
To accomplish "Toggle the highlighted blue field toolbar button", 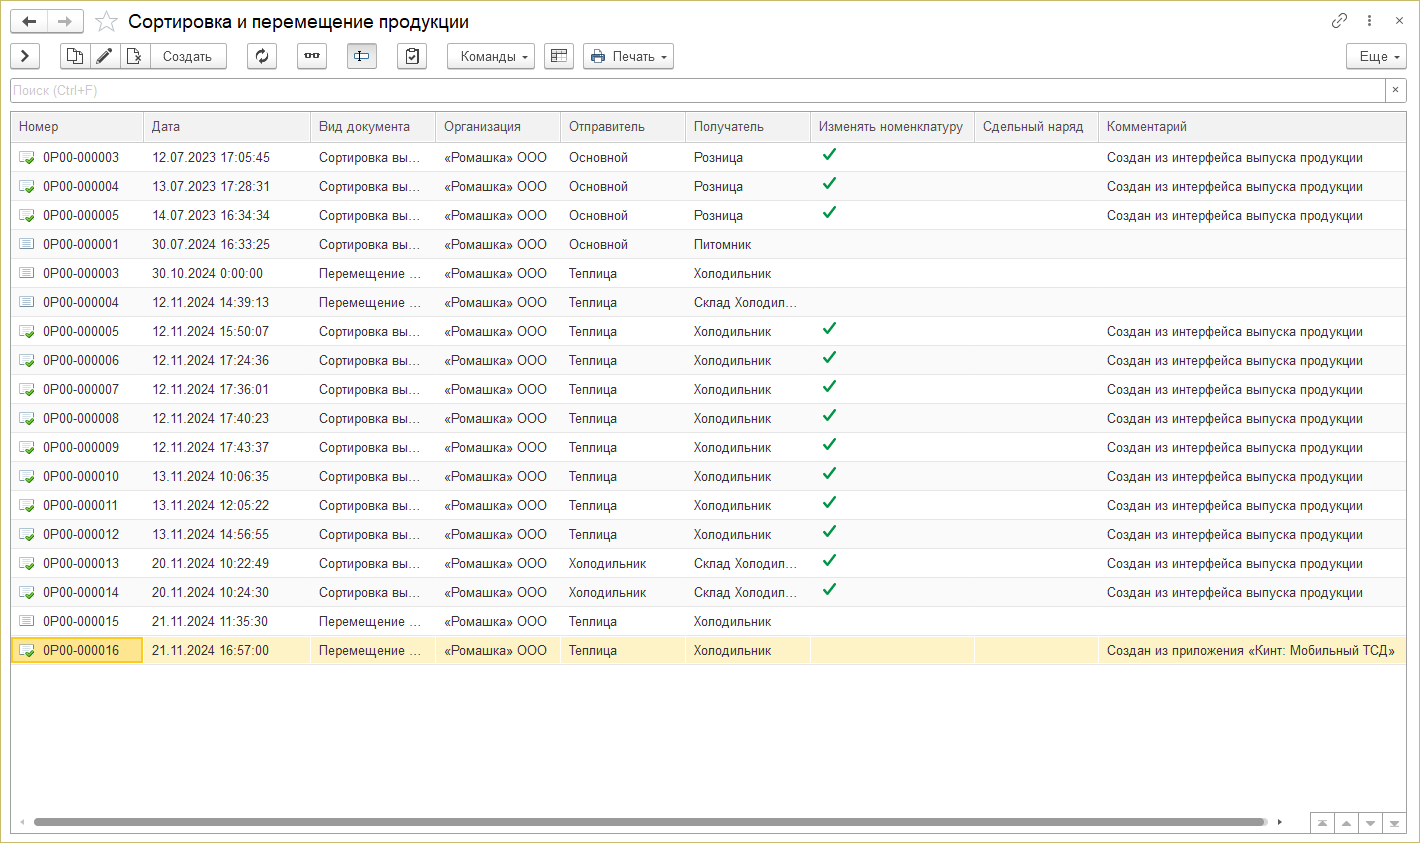I will [x=362, y=56].
